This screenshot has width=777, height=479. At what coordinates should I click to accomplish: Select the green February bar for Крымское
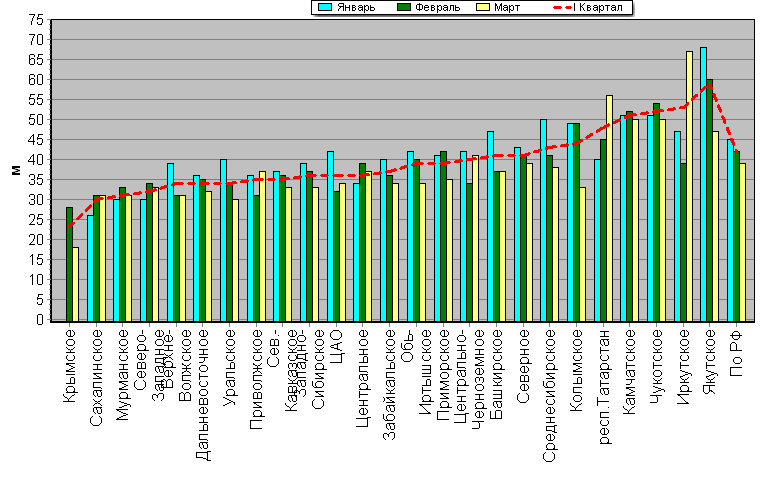click(x=69, y=265)
